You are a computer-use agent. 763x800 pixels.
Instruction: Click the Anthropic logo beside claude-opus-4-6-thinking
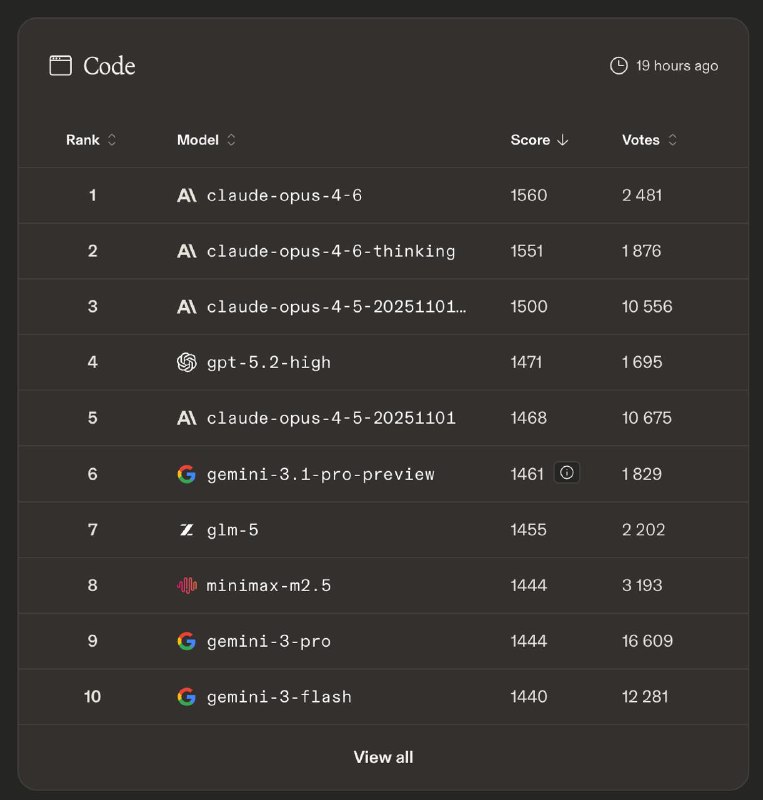pos(186,252)
